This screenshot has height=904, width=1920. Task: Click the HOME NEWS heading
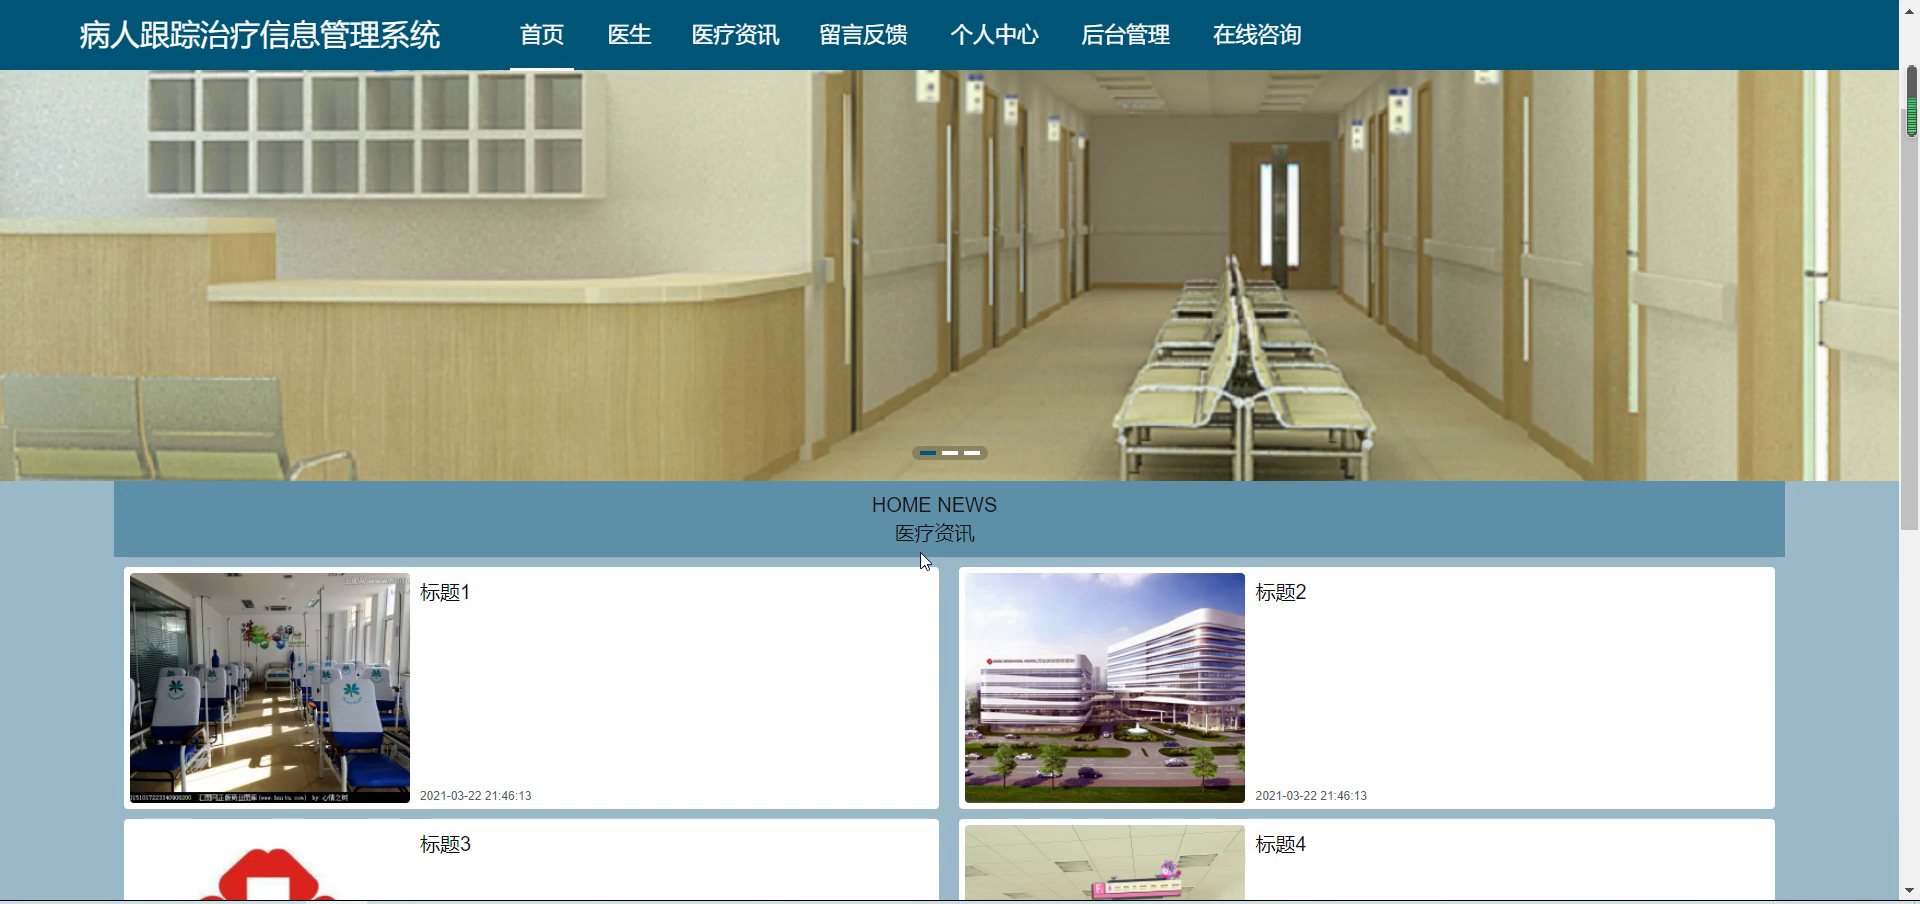[934, 505]
